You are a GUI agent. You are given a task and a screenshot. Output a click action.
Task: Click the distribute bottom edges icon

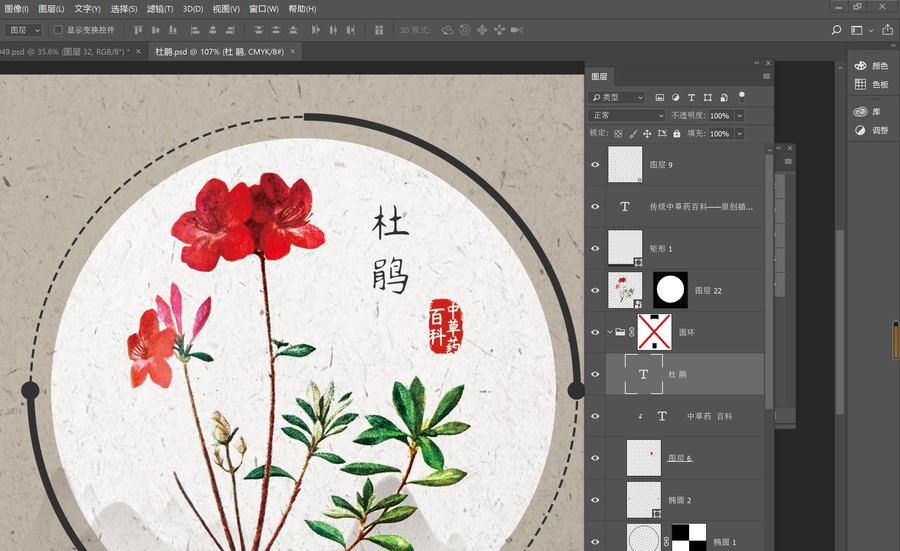(x=293, y=30)
